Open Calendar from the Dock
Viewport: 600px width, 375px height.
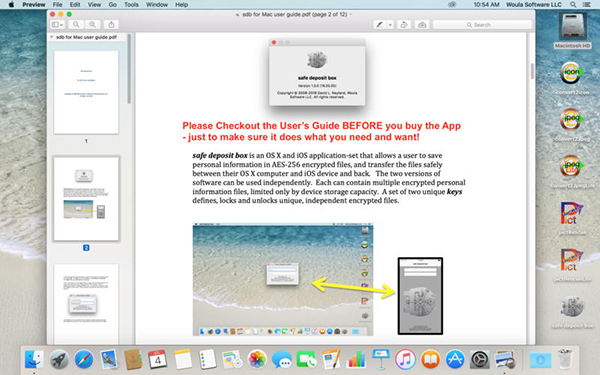158,359
